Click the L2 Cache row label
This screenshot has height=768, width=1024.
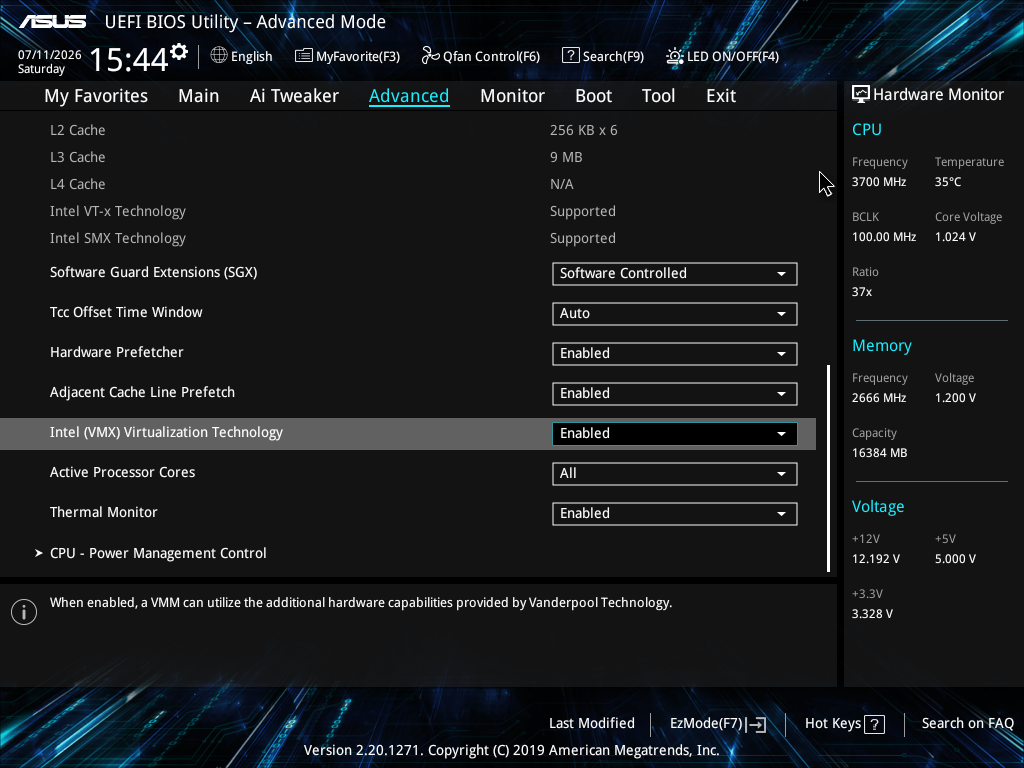[x=78, y=130]
